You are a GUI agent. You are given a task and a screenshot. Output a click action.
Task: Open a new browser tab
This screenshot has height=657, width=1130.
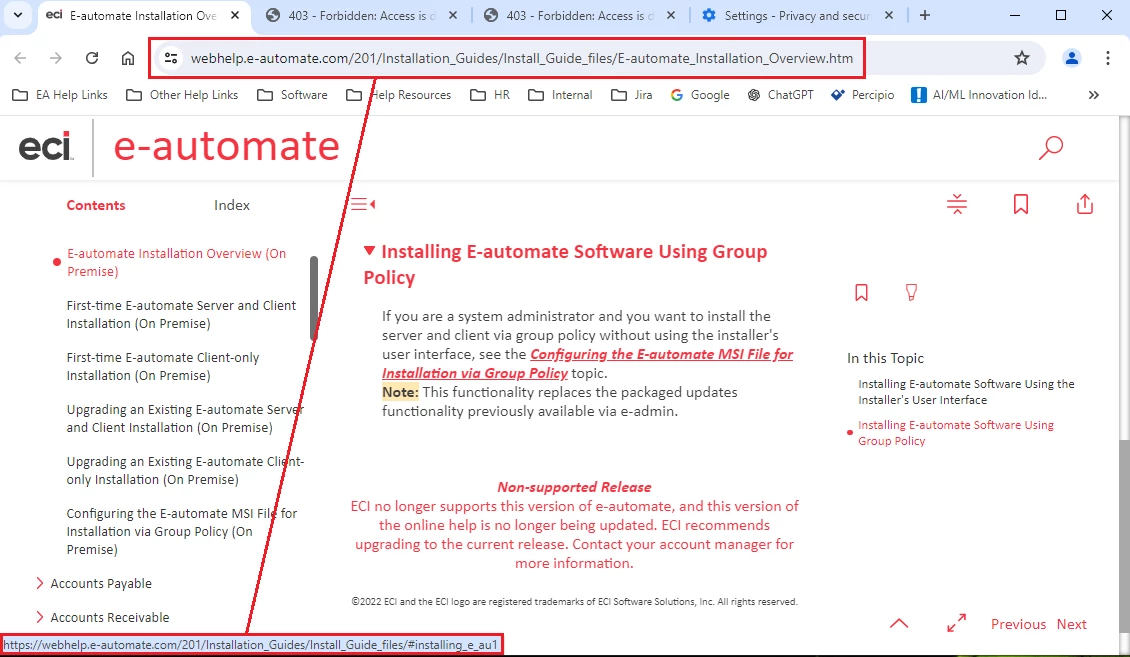[925, 15]
